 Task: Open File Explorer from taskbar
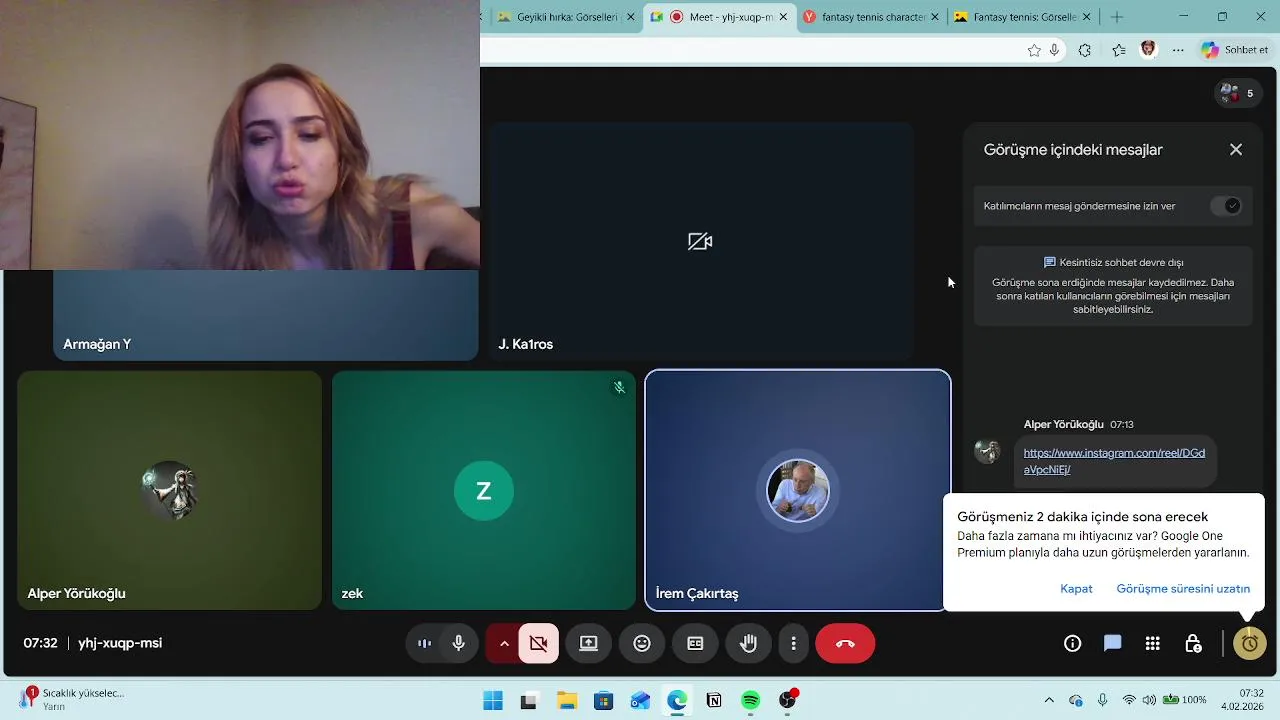[x=567, y=700]
